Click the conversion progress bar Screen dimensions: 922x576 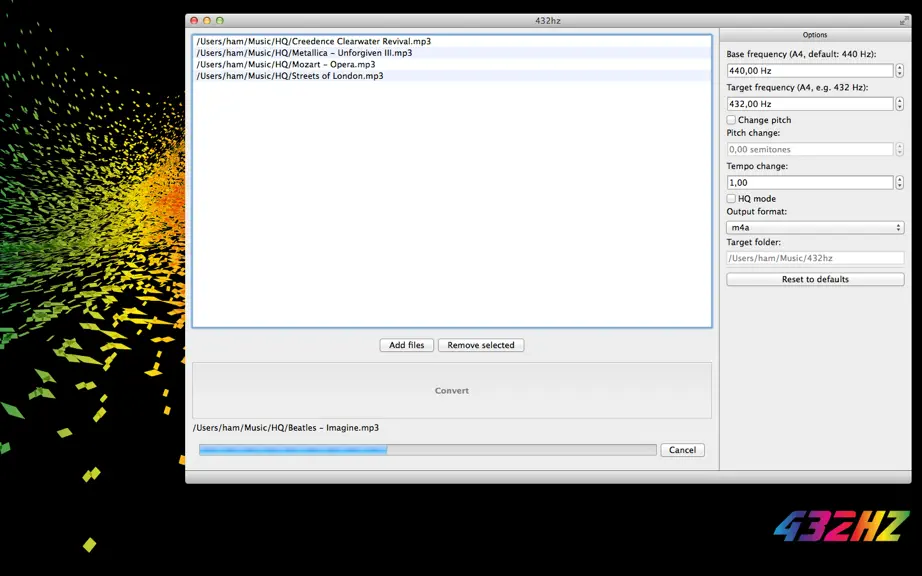[427, 450]
